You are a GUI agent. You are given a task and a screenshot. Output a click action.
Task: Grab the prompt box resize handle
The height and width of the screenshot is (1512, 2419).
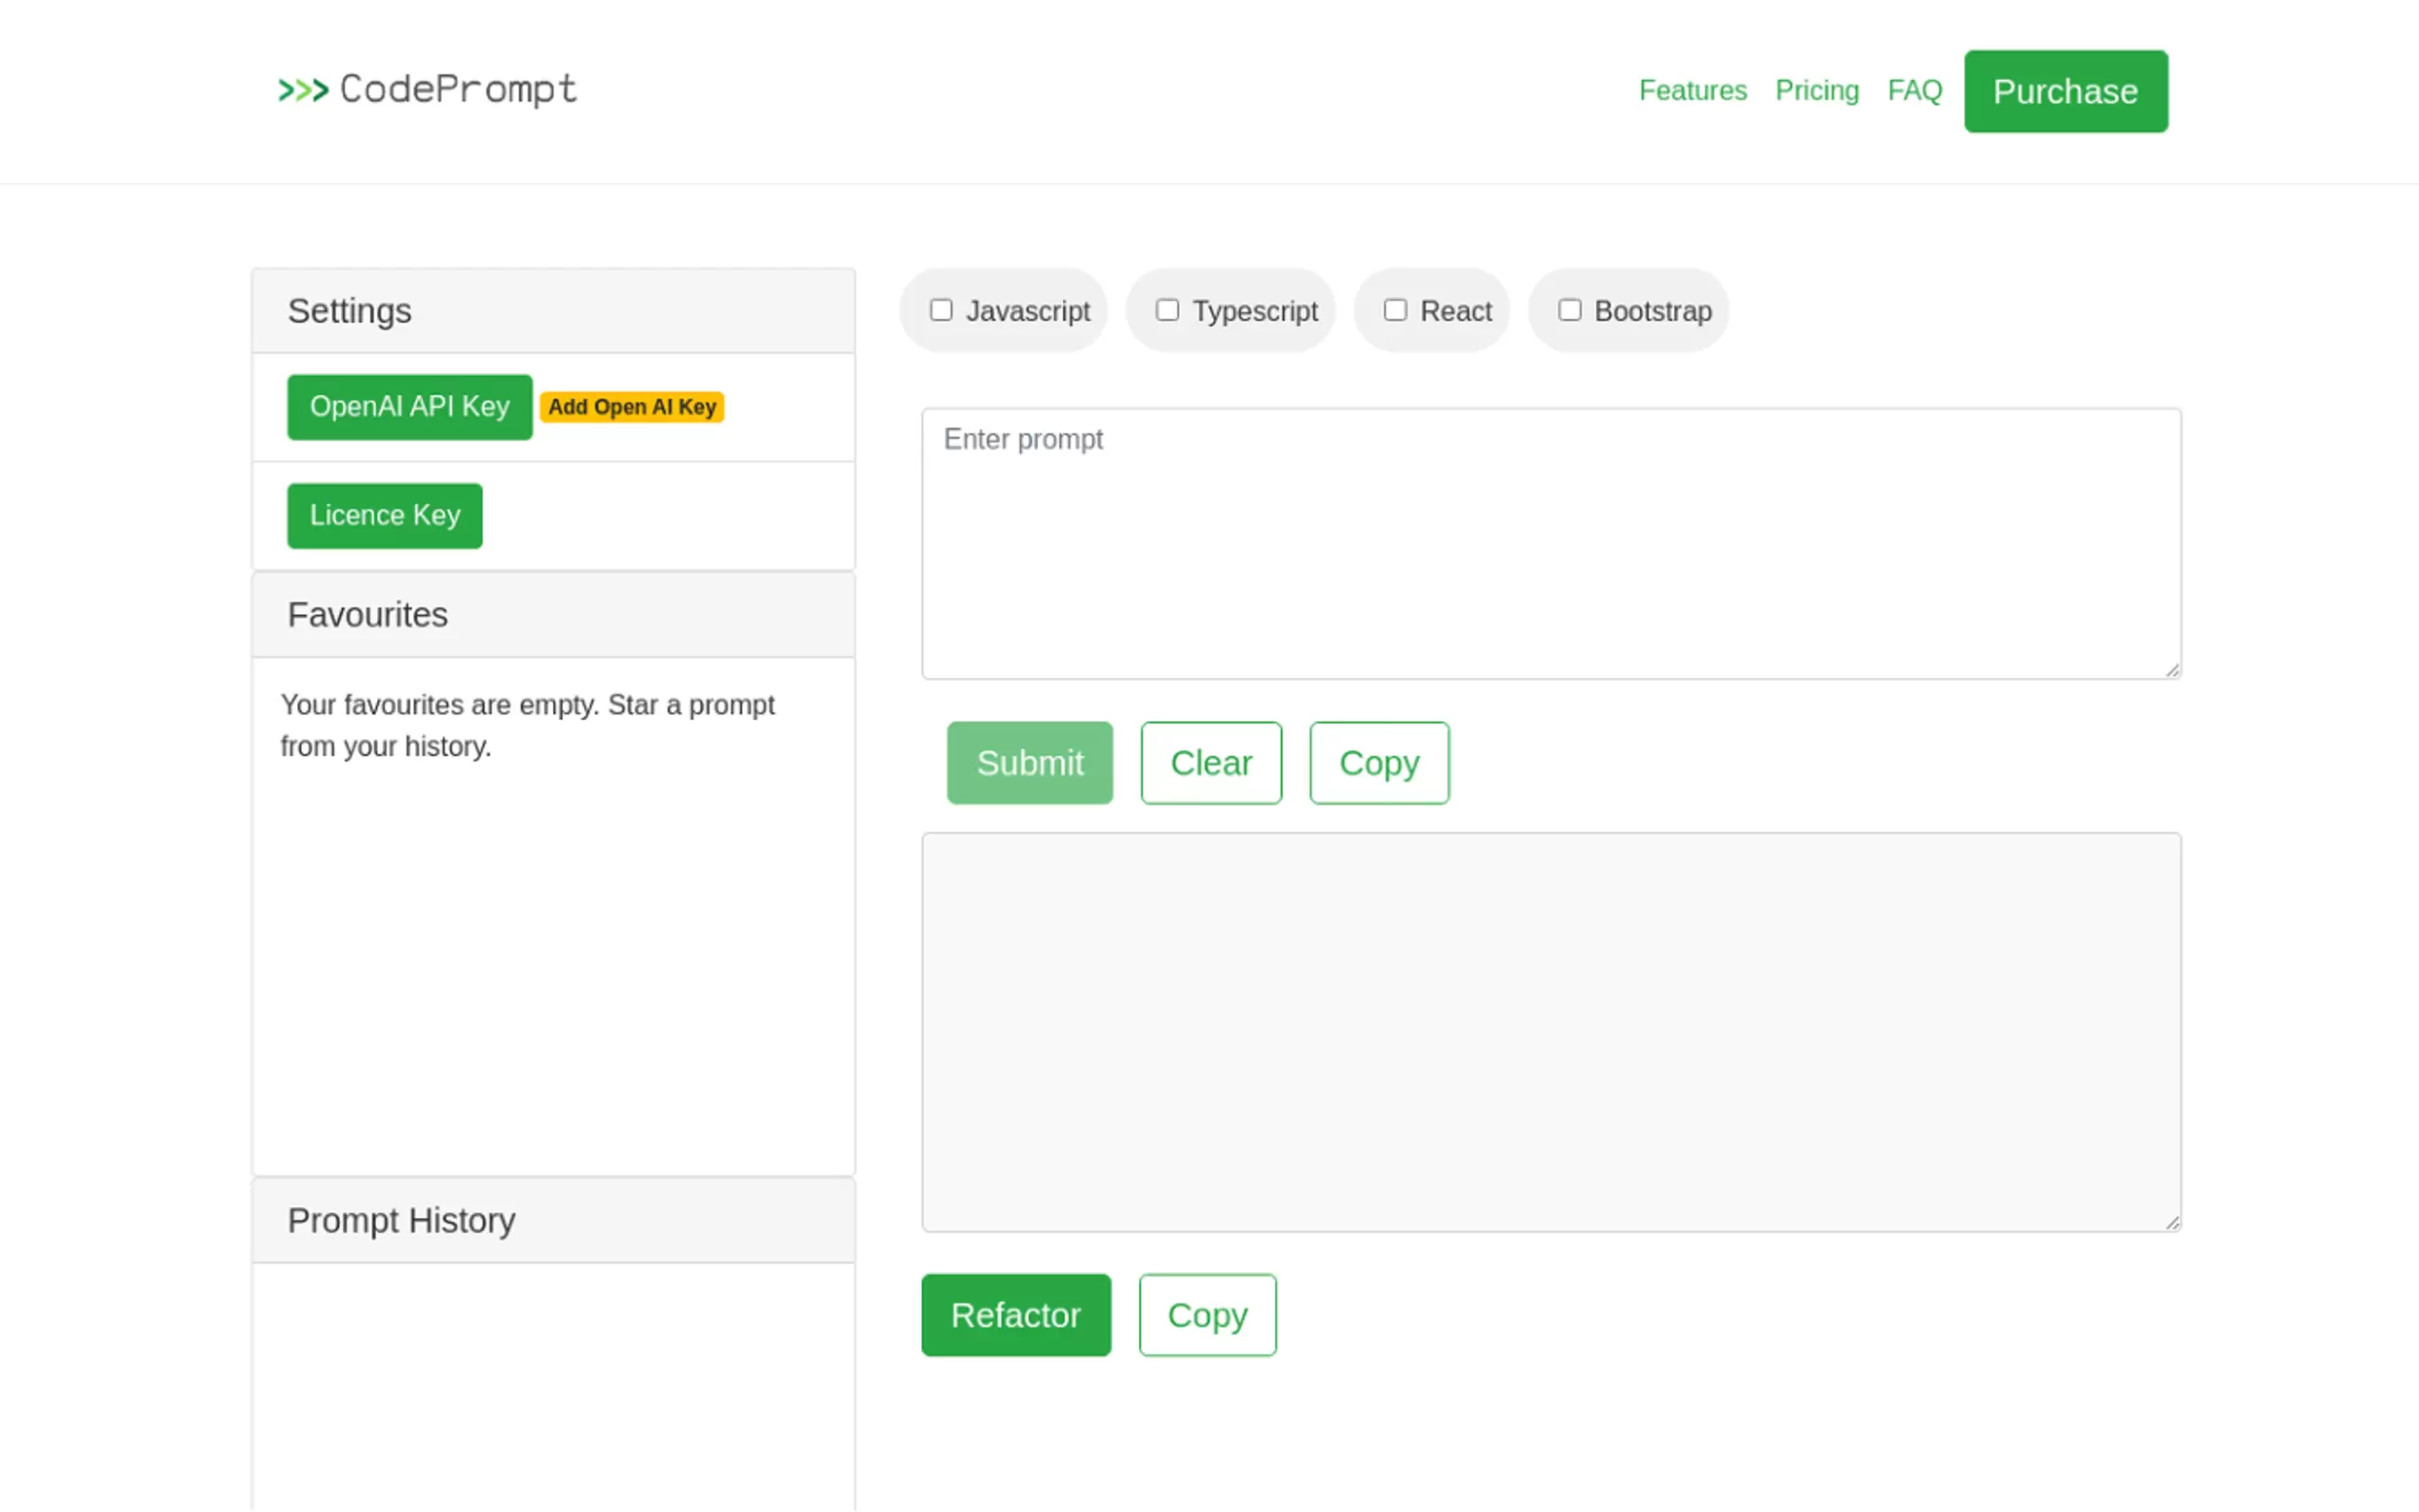tap(2172, 670)
